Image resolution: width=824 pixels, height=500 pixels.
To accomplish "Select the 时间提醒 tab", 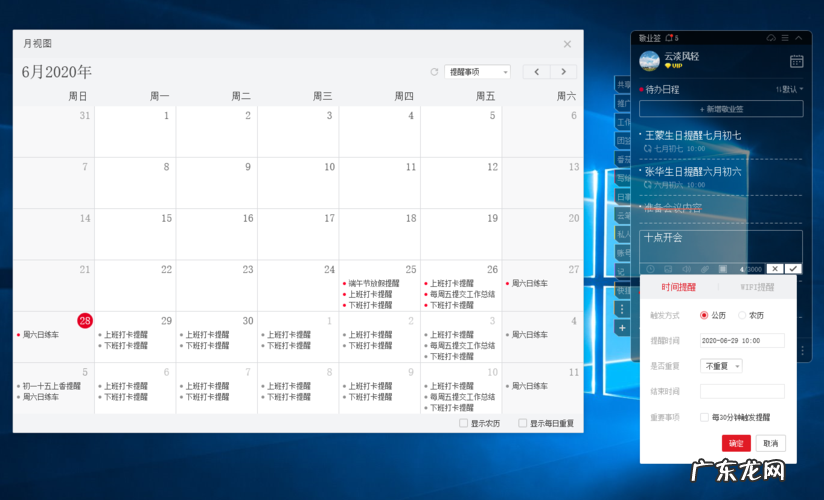I will point(679,287).
